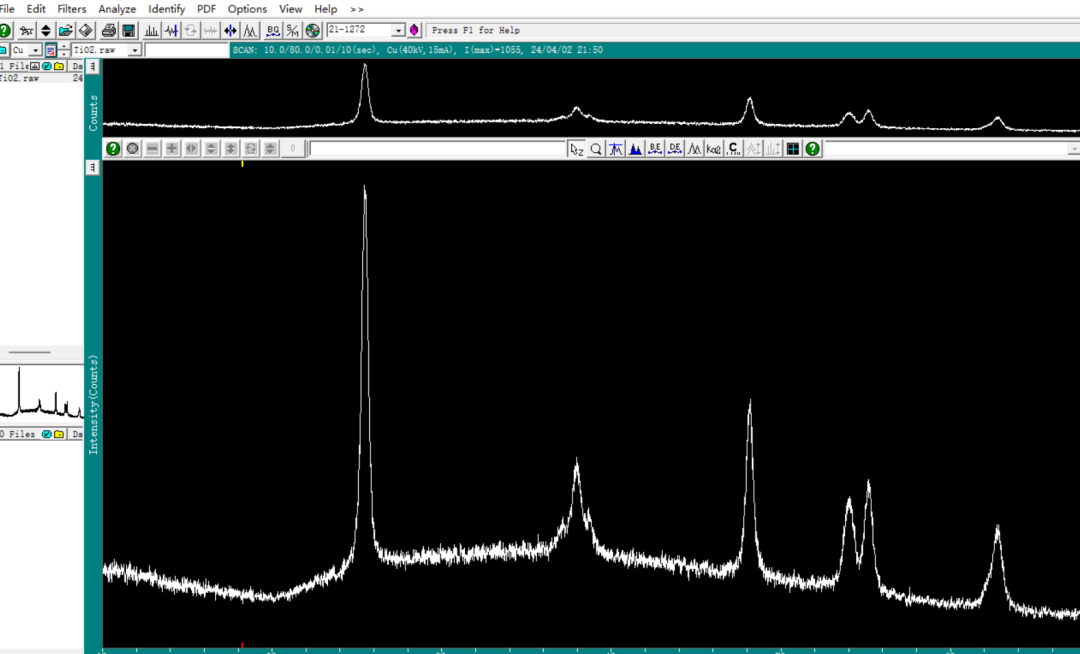Open the Analyze menu
This screenshot has width=1080, height=654.
pyautogui.click(x=117, y=9)
